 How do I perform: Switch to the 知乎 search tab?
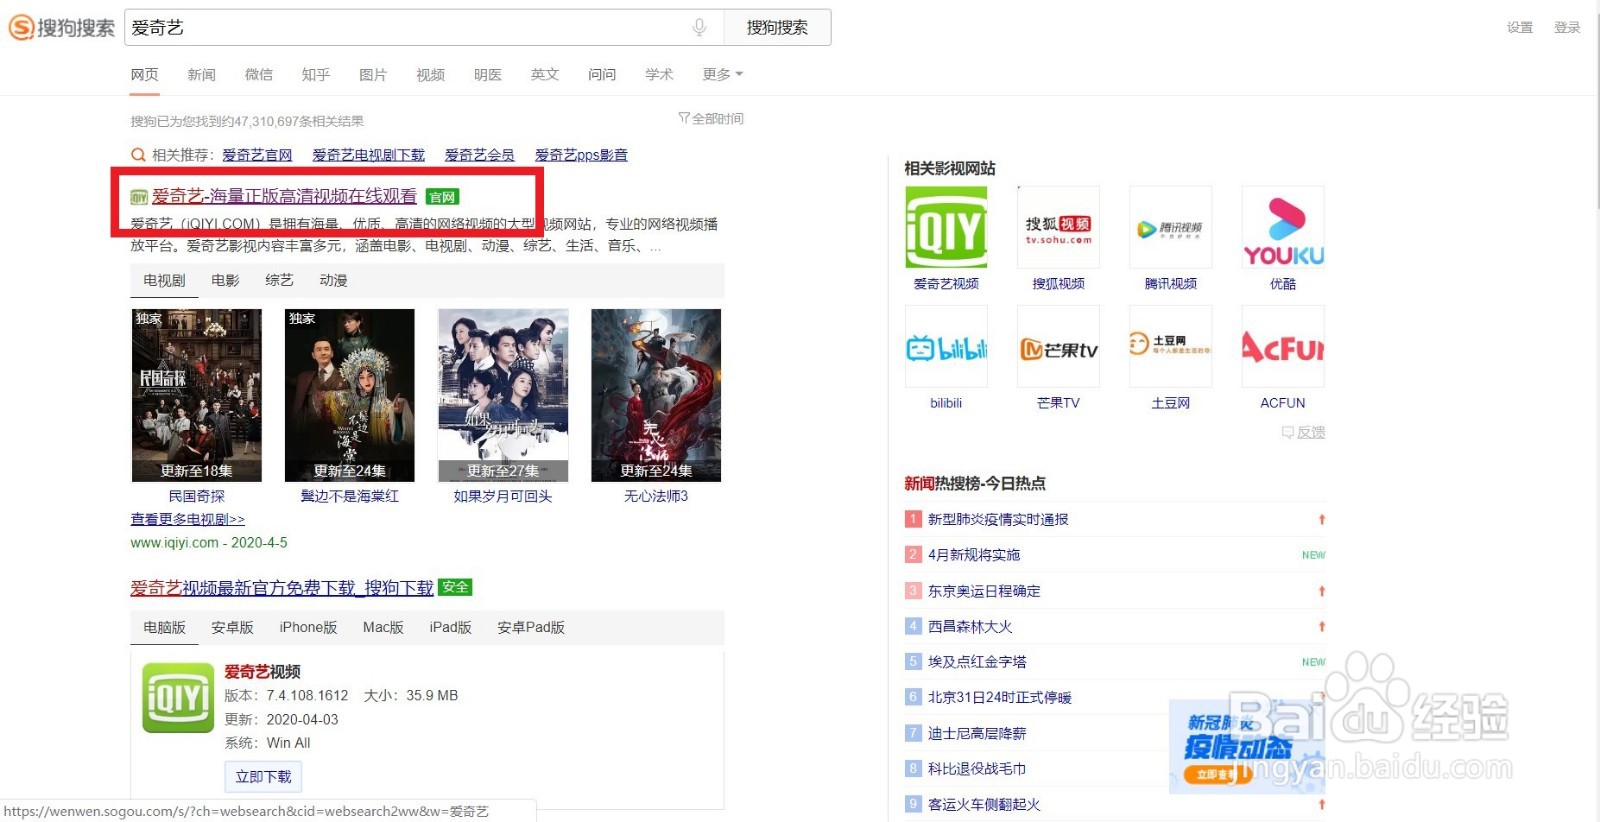tap(315, 74)
